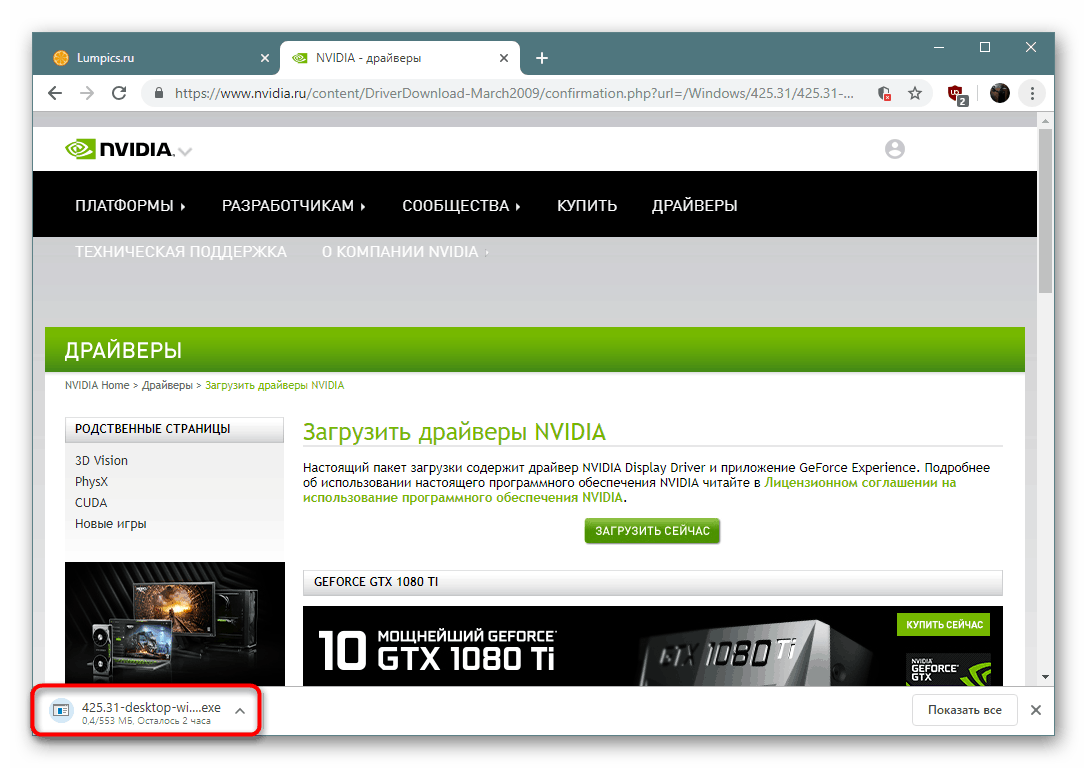Open the 3D Vision related page
Image resolution: width=1087 pixels, height=768 pixels.
coord(101,460)
